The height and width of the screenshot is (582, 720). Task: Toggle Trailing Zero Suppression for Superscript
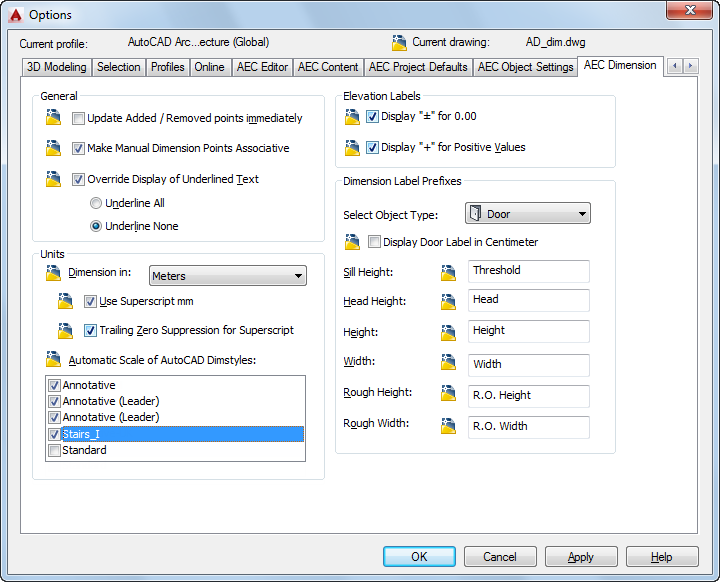click(90, 330)
